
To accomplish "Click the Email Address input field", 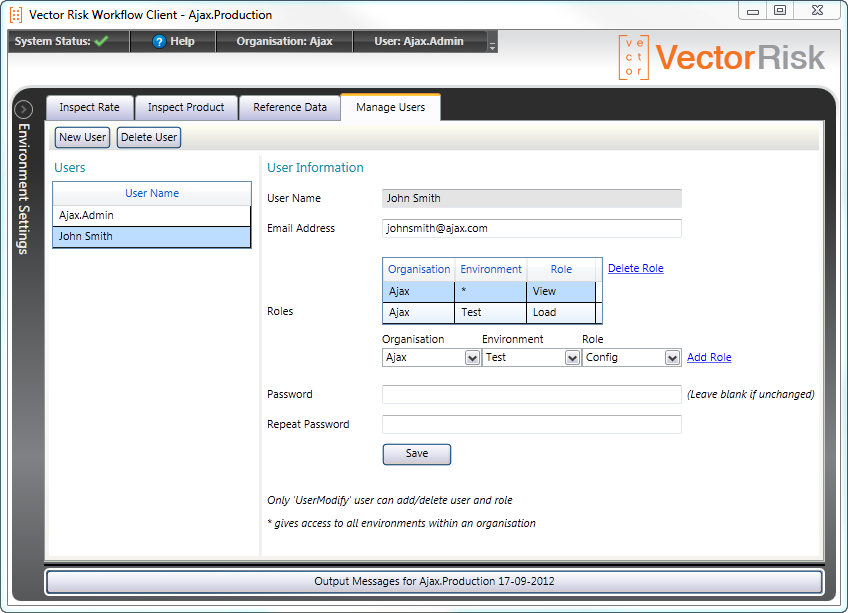I will [532, 228].
